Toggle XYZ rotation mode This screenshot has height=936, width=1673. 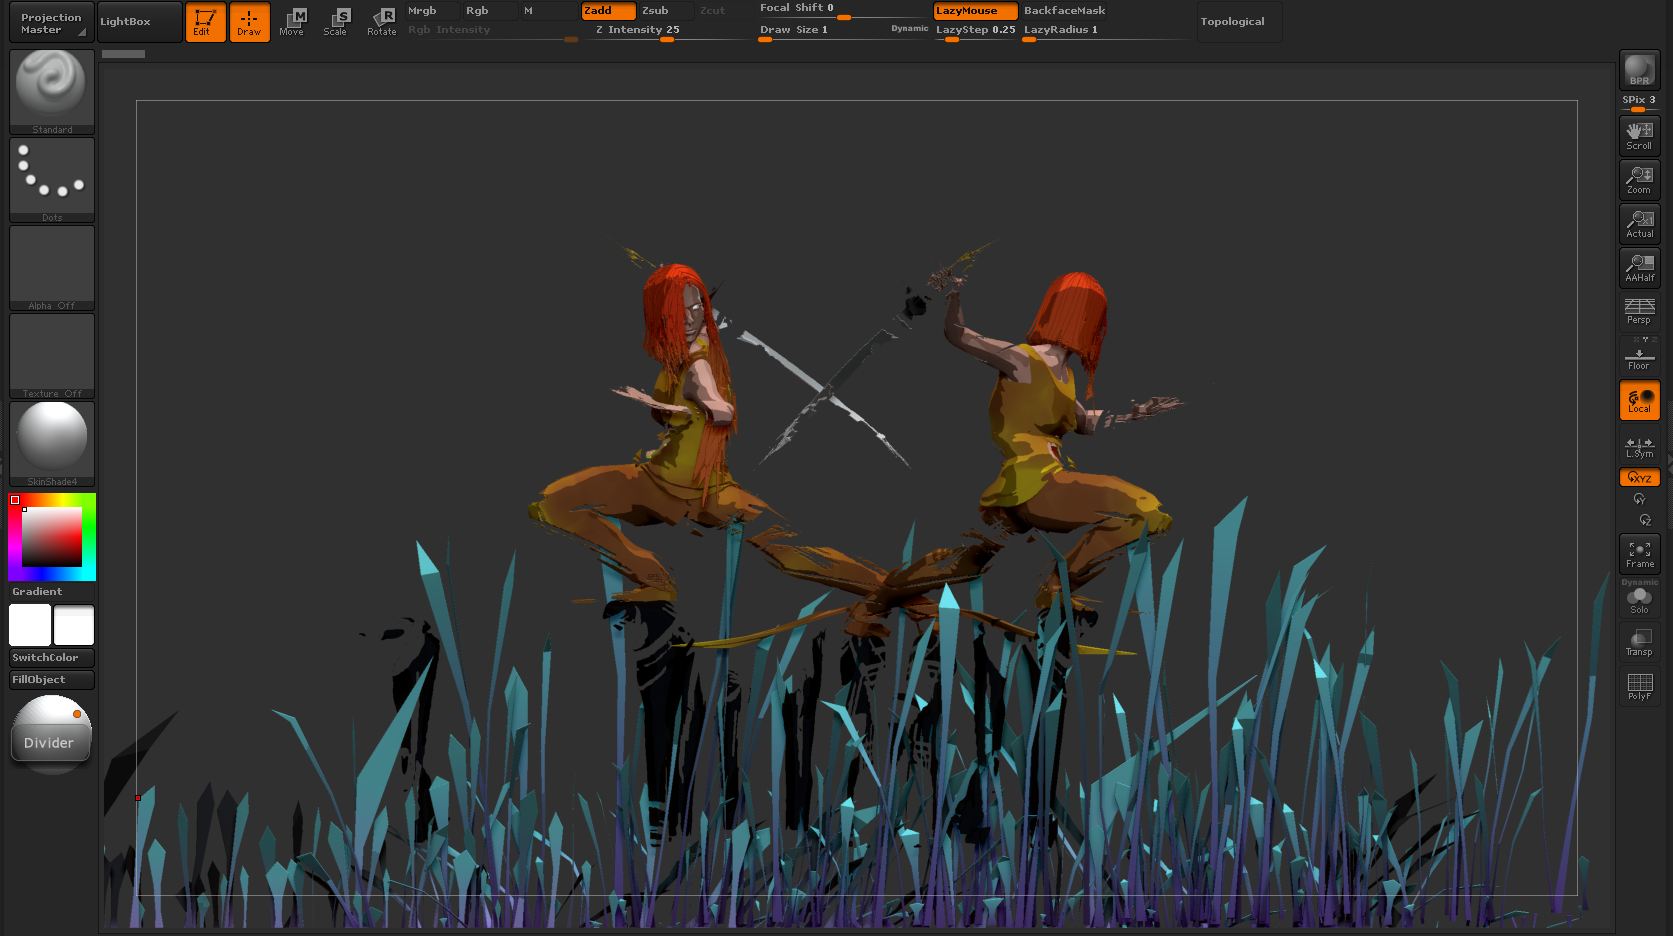1639,478
